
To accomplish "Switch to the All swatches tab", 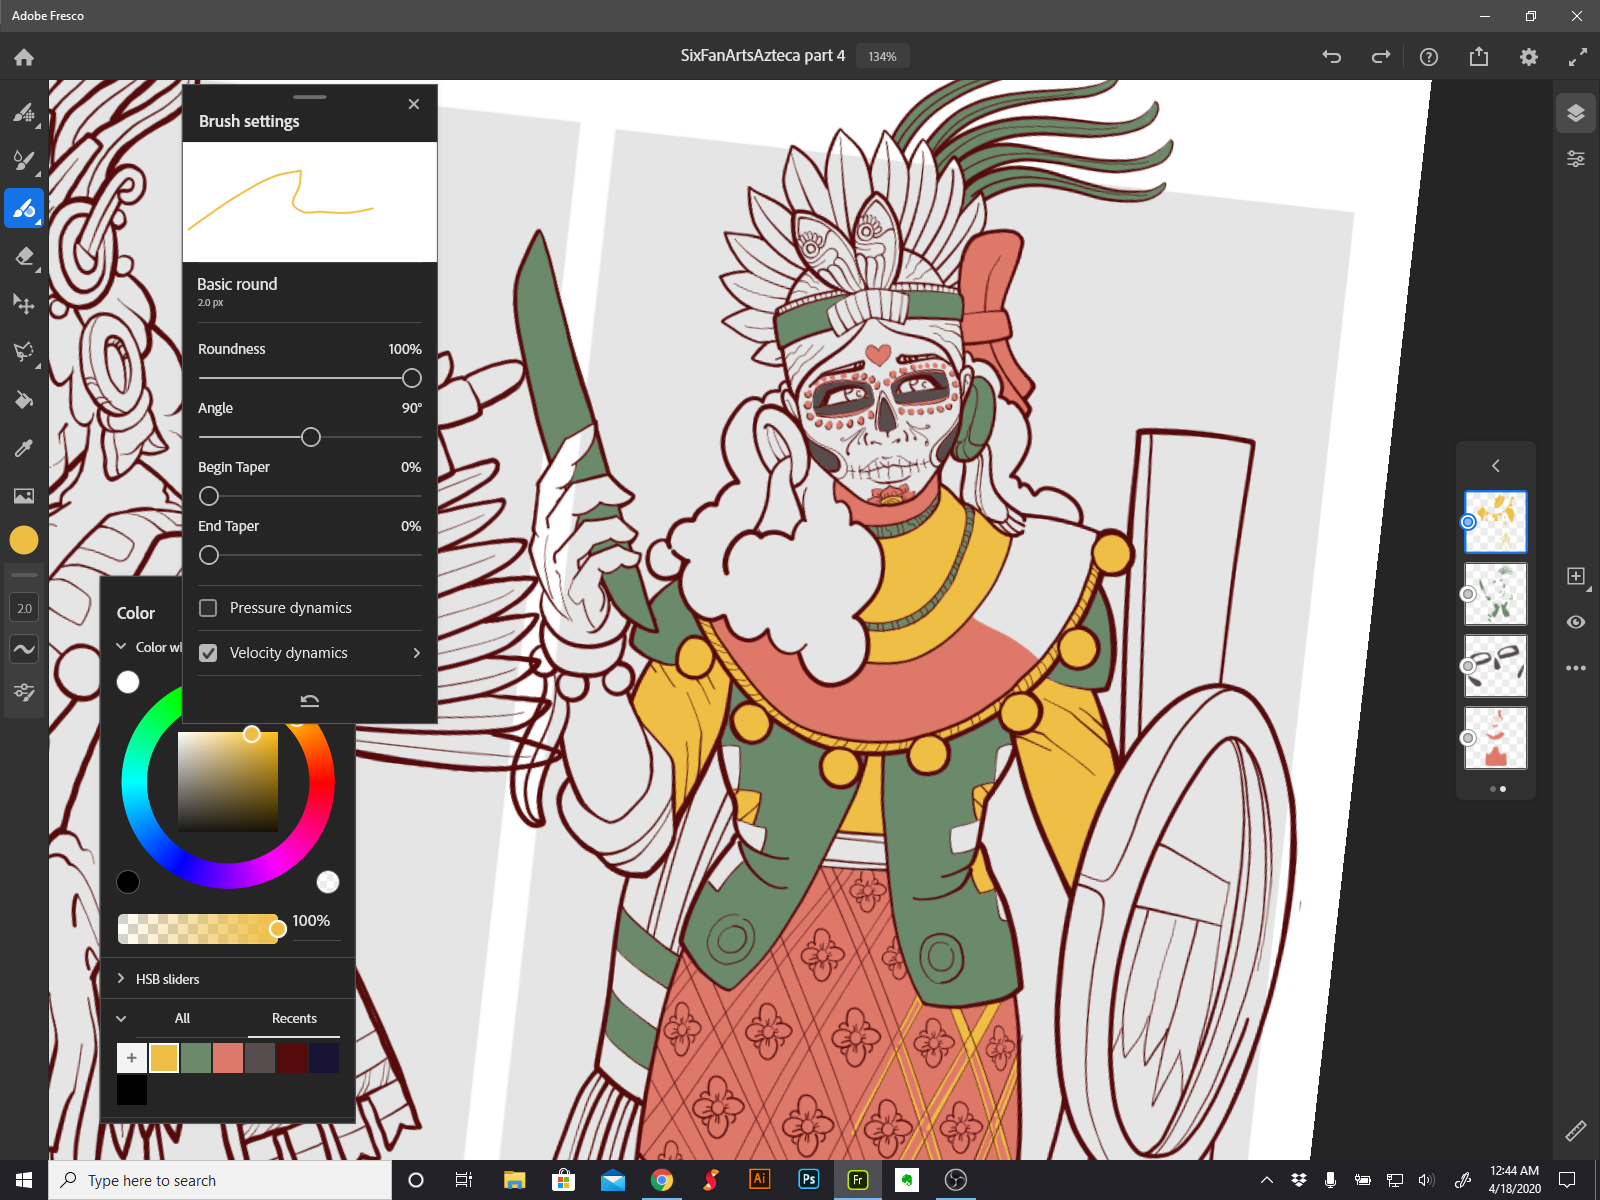I will pos(182,1018).
